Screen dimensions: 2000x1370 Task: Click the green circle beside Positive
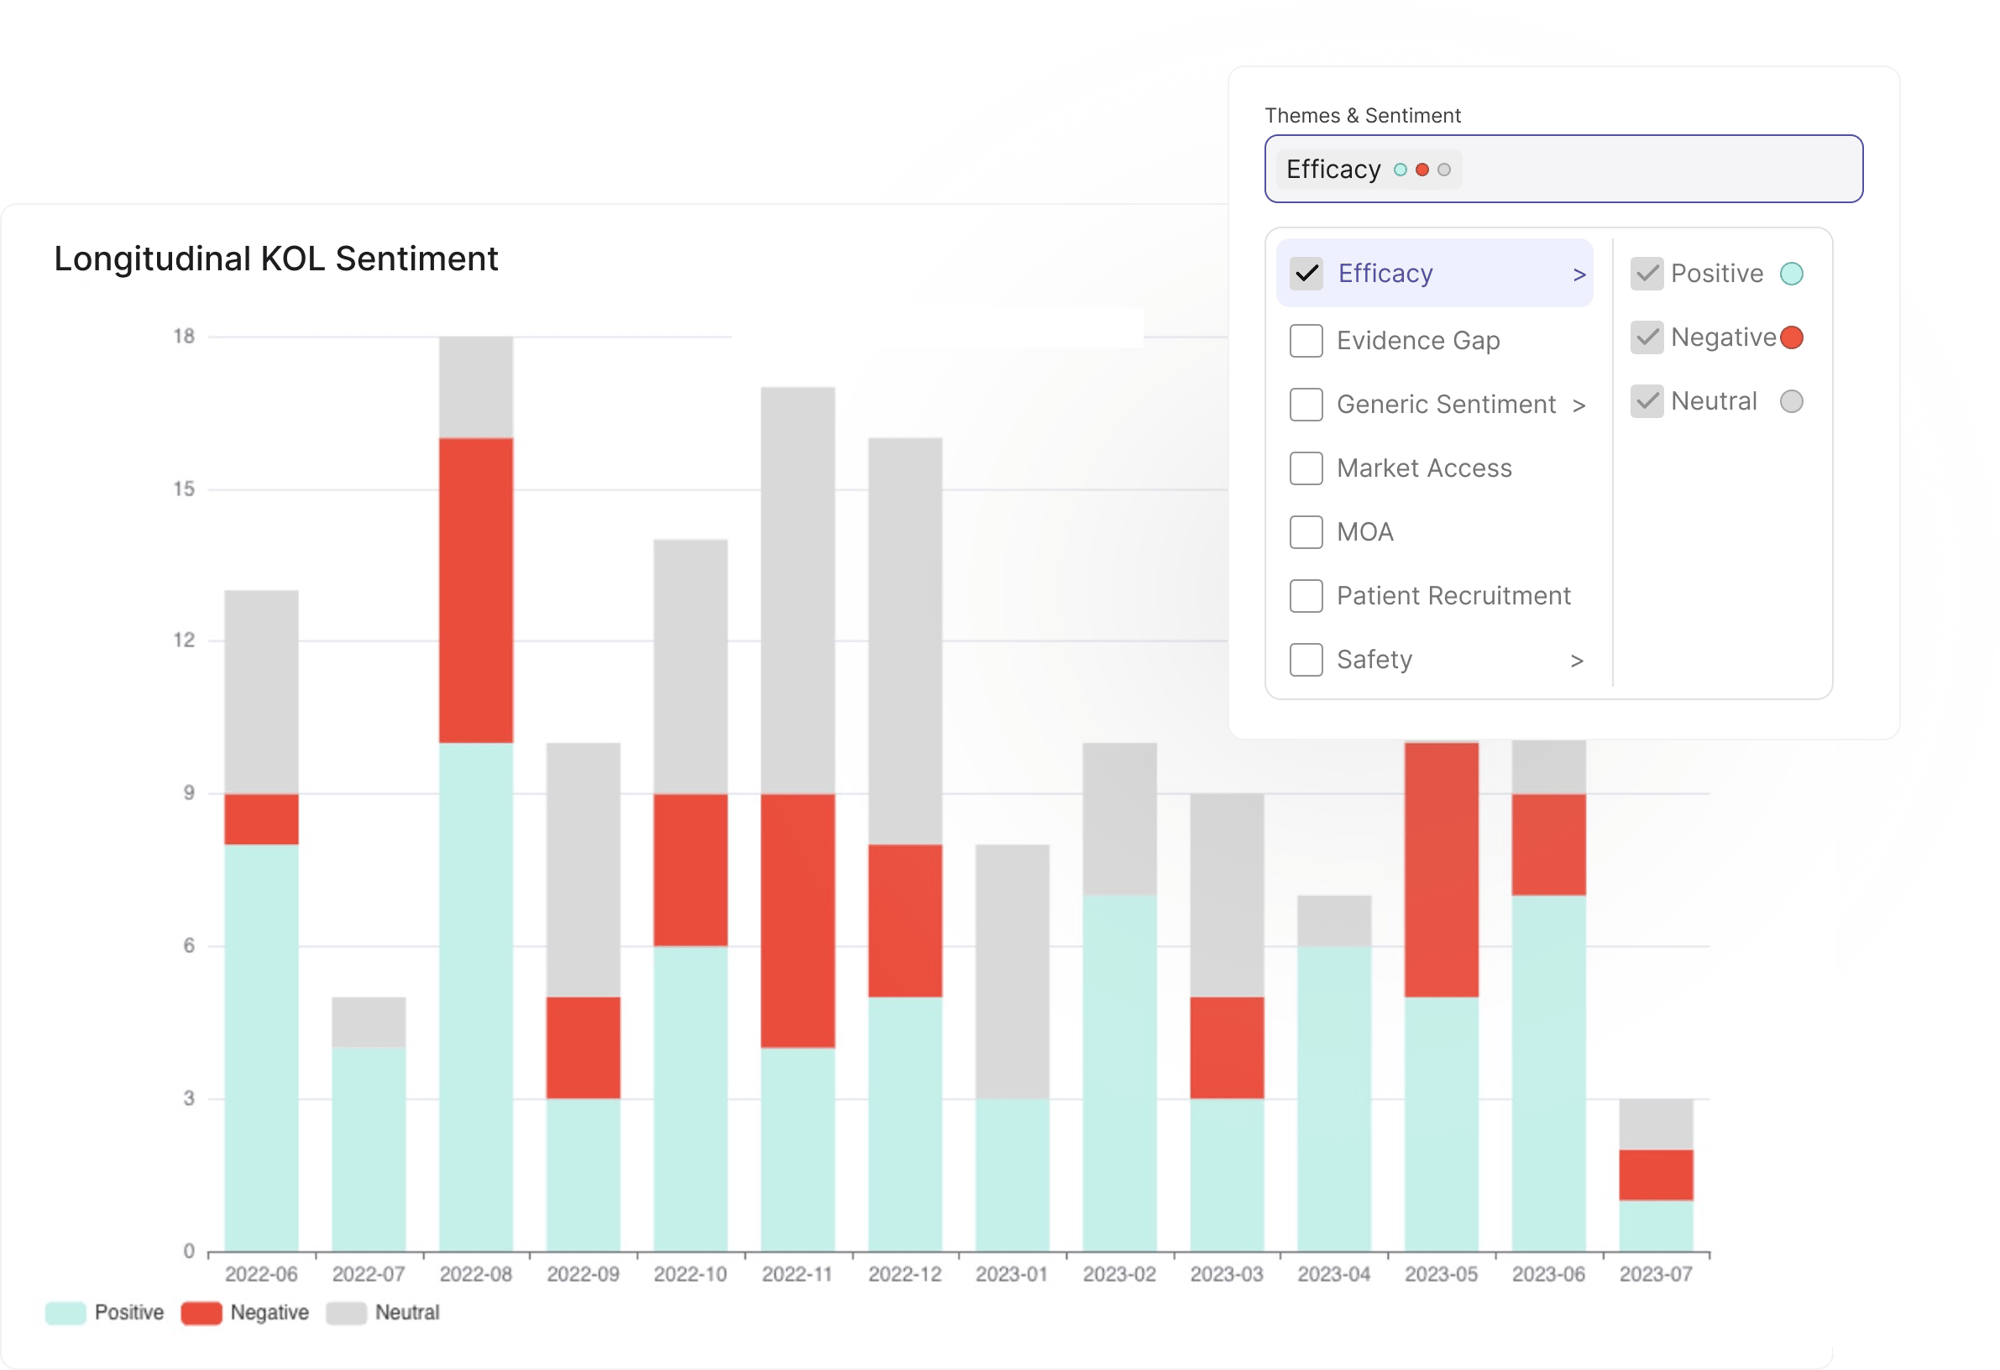[x=1793, y=272]
